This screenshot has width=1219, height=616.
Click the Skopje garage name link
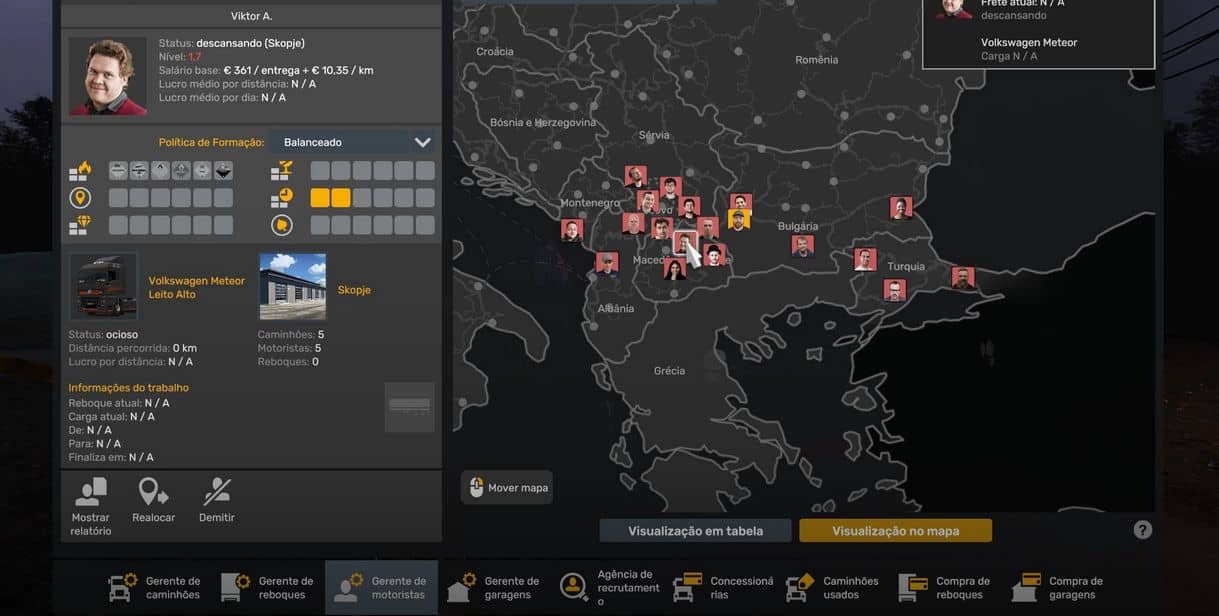tap(354, 290)
